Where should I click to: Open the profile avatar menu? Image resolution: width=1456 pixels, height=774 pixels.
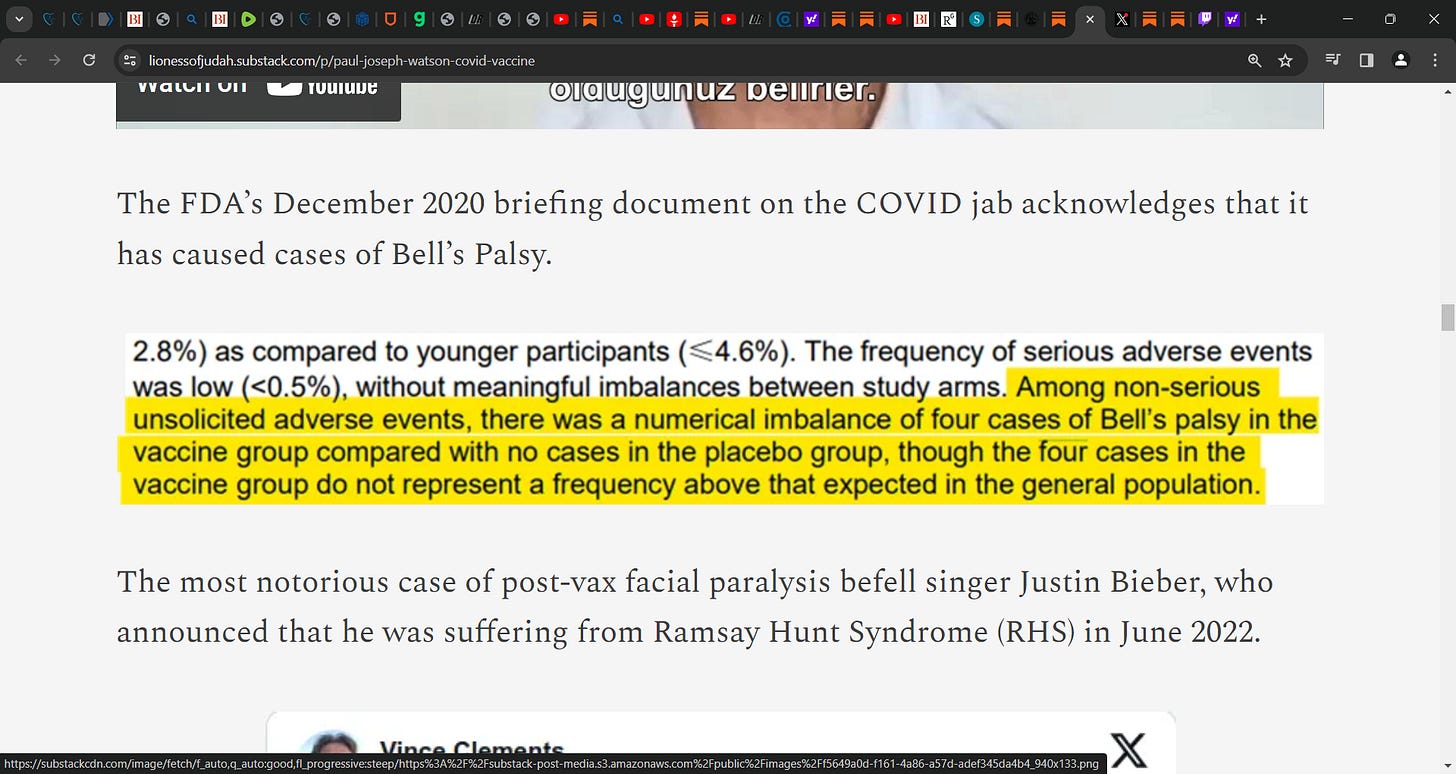[x=1401, y=60]
